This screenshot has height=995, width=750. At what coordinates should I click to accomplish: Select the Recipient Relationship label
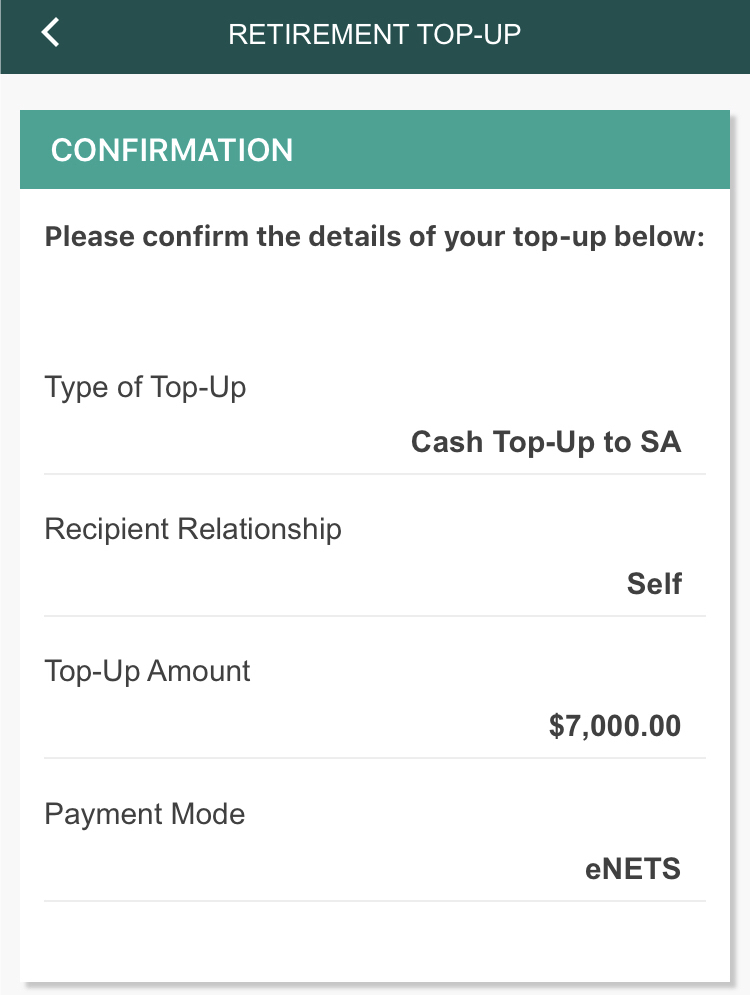pyautogui.click(x=193, y=529)
